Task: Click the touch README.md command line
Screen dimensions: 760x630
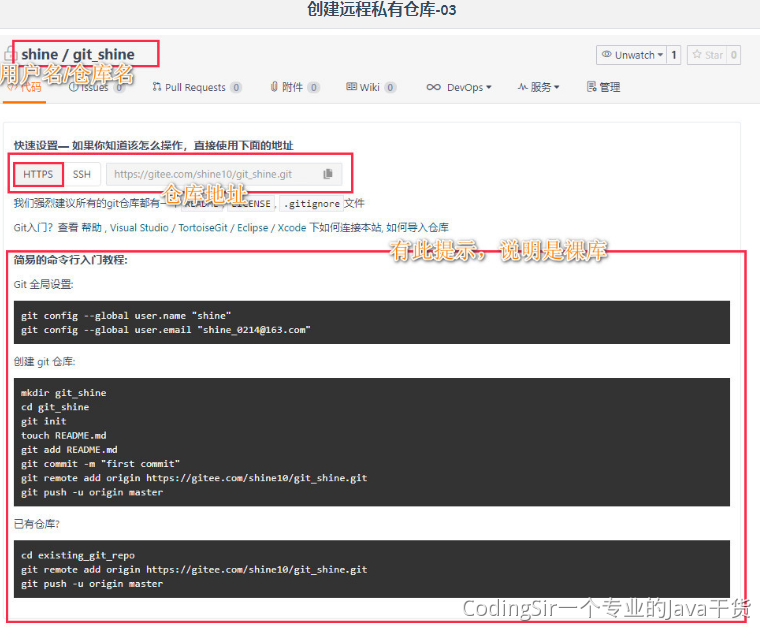Action: click(63, 435)
